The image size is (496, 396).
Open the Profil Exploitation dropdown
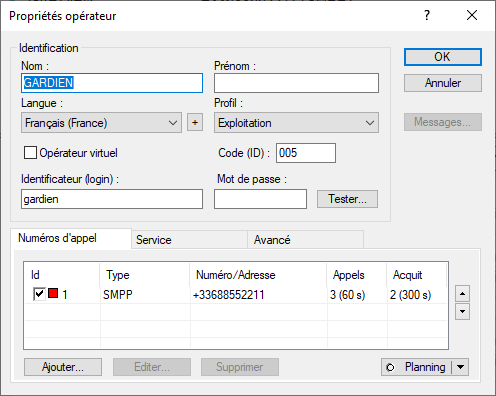coord(296,123)
